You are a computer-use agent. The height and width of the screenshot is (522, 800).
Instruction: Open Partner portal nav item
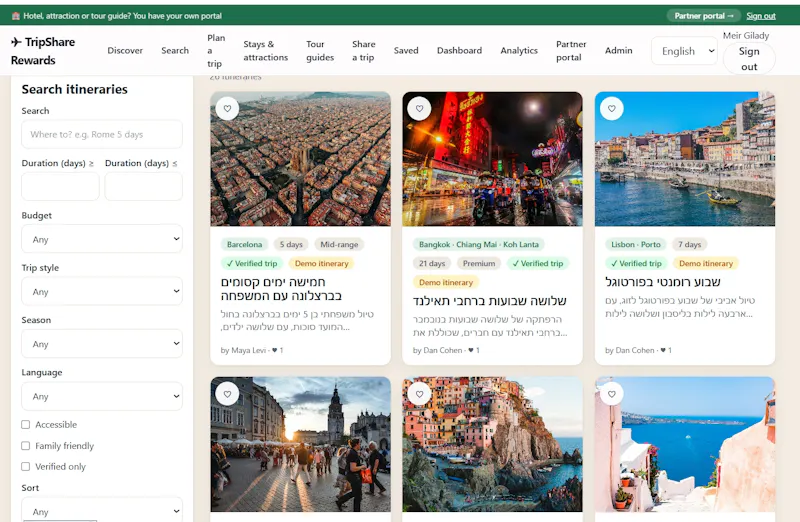tap(571, 51)
